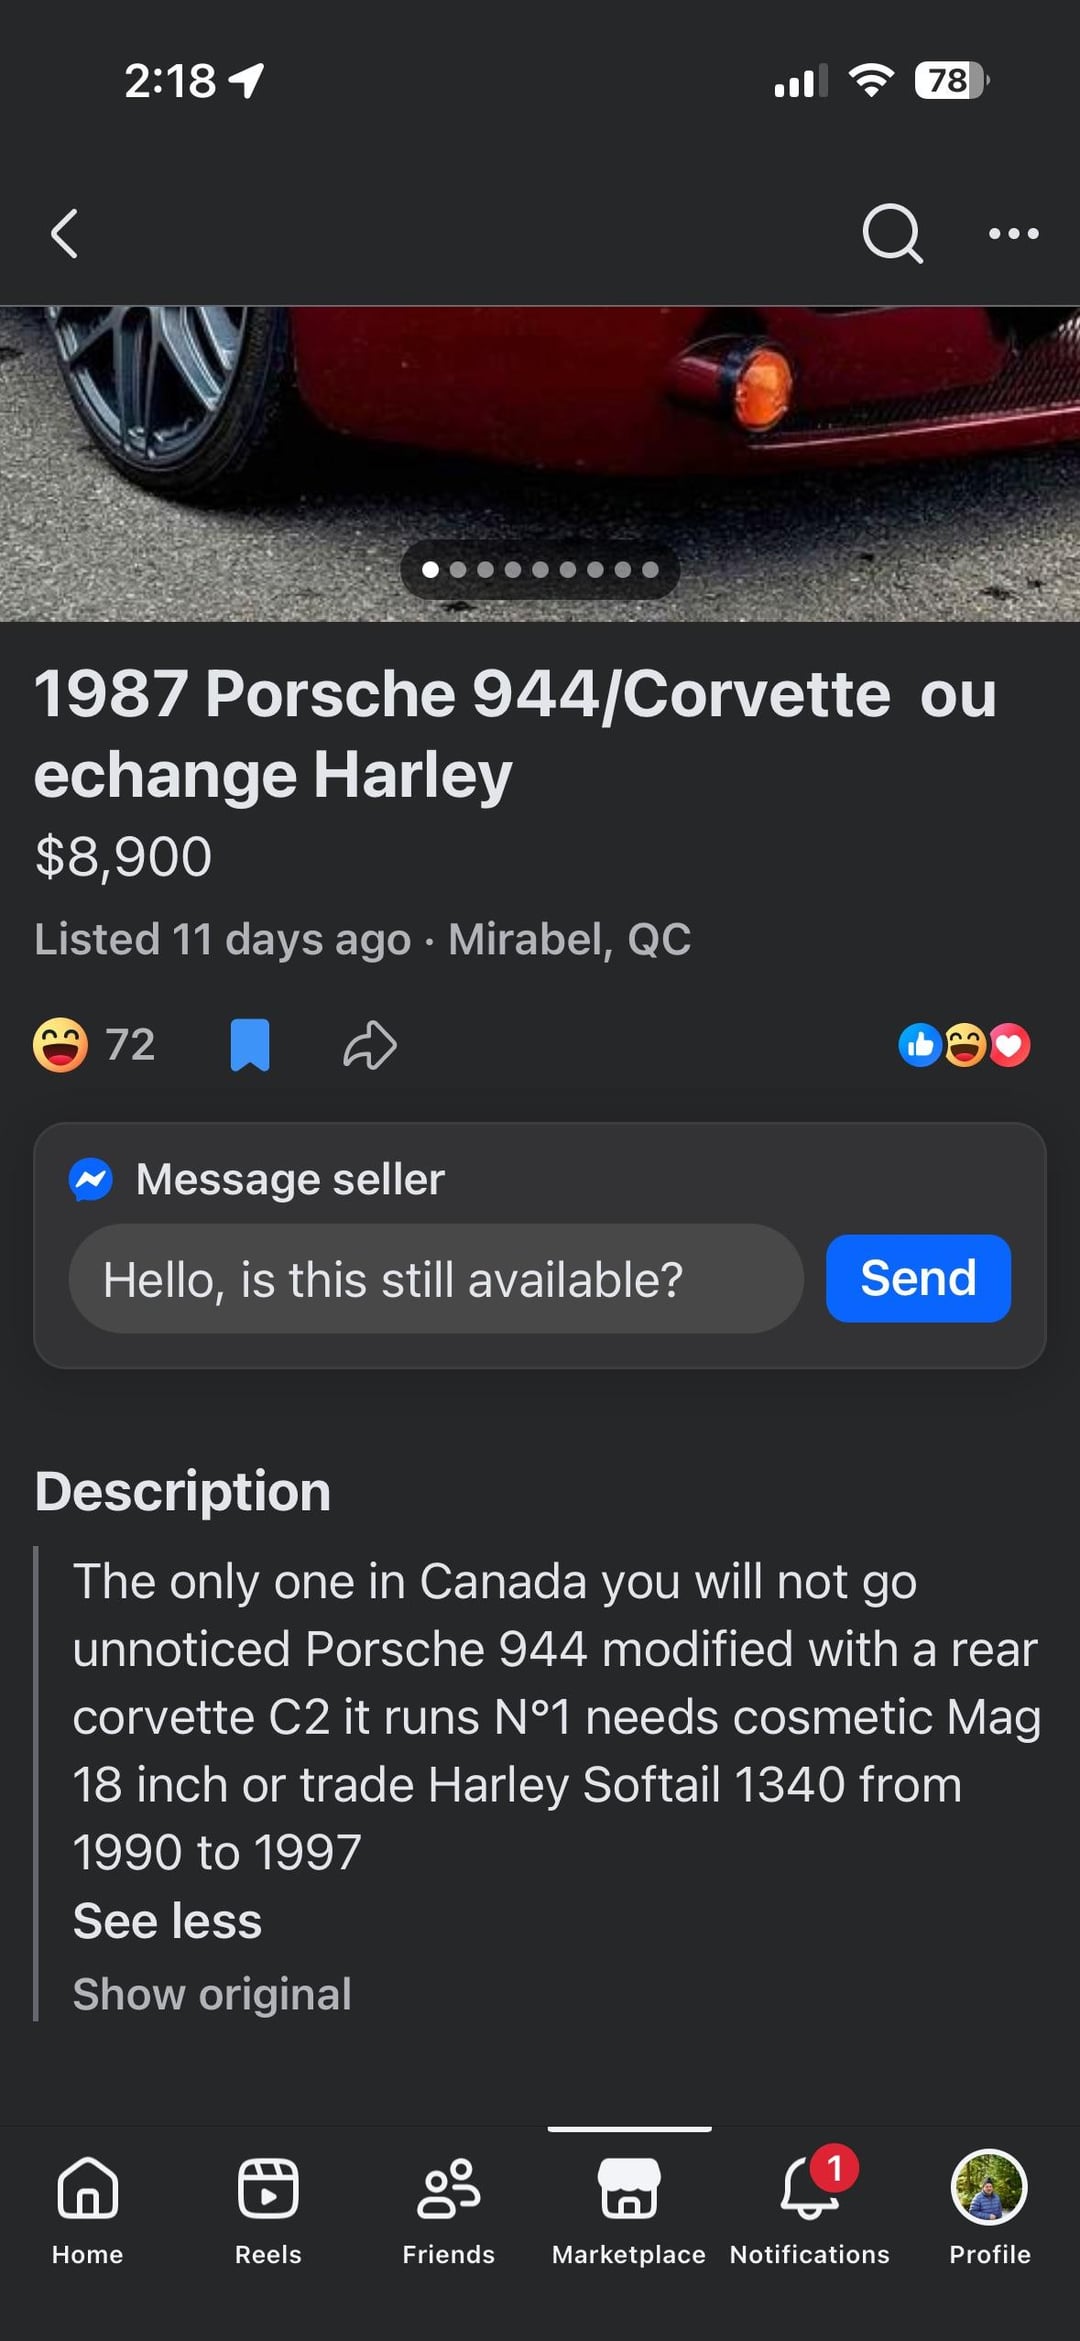Screen dimensions: 1080x2341
Task: Tap Show original to toggle translation
Action: pos(212,1994)
